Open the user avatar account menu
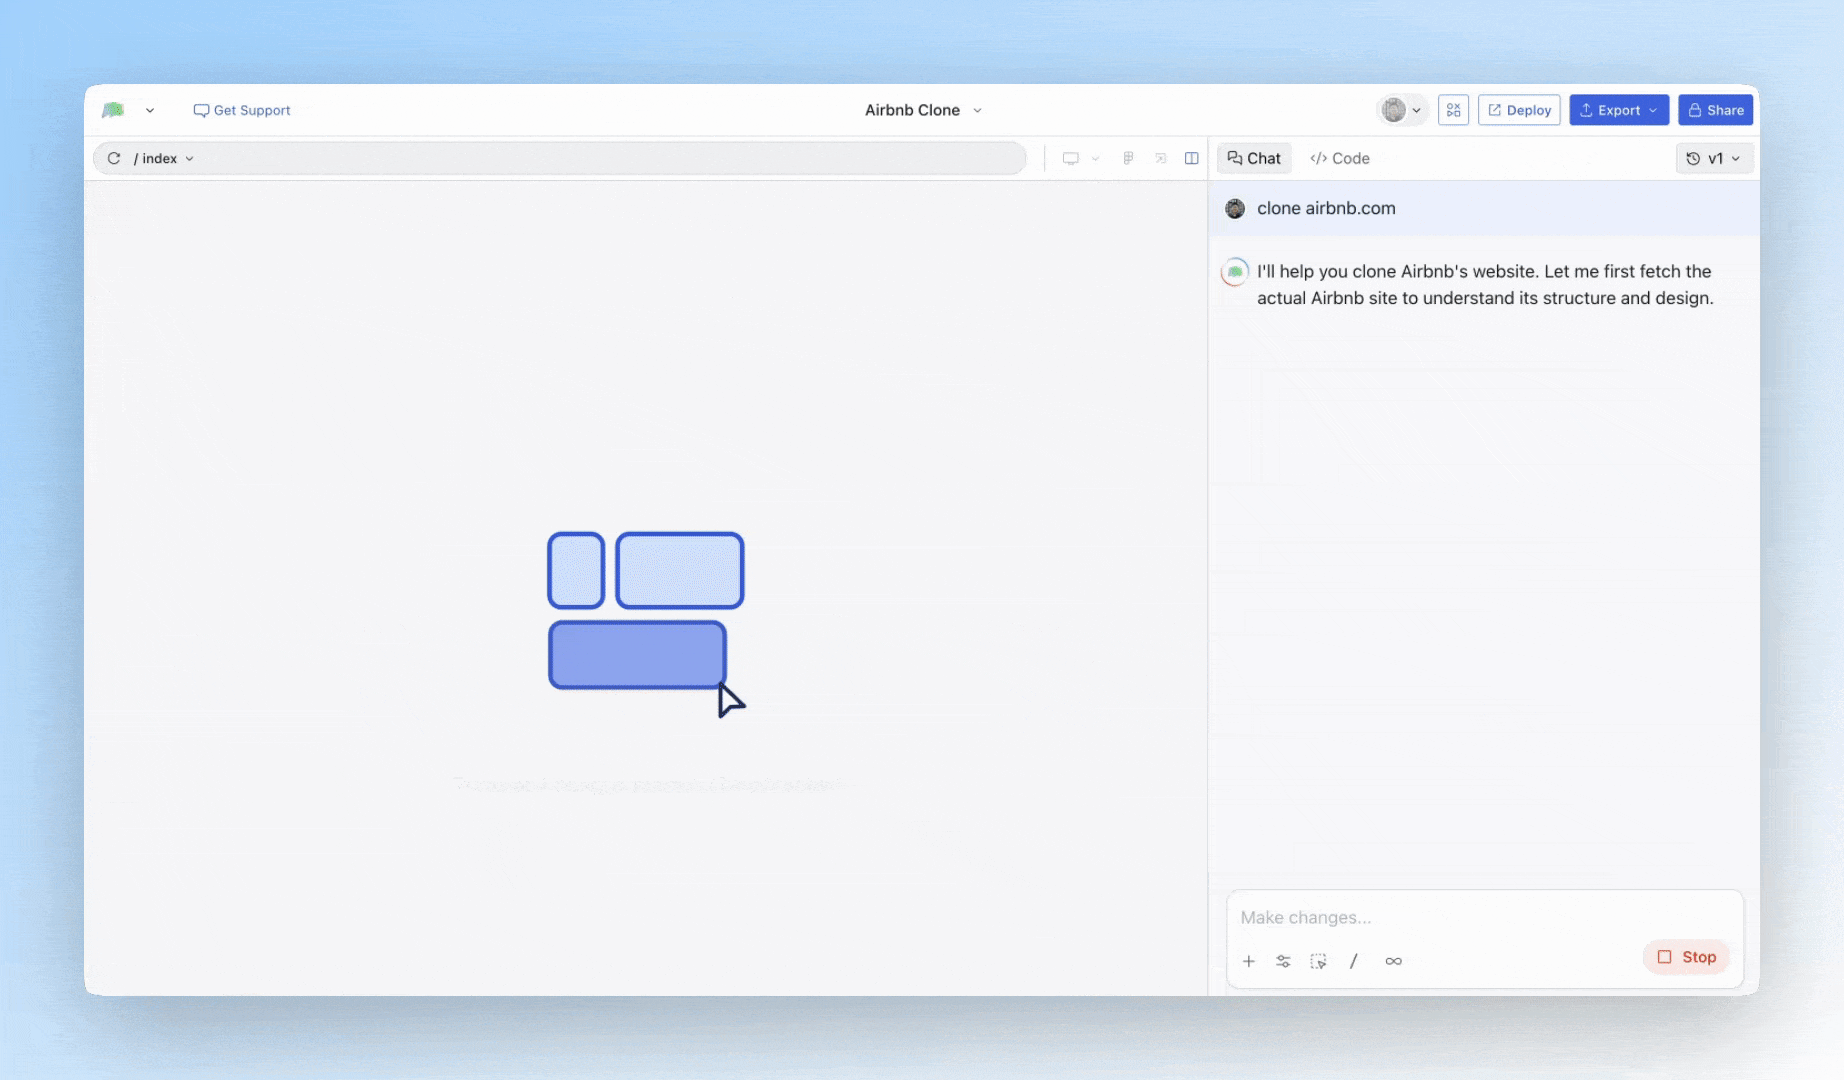The image size is (1844, 1080). click(1401, 110)
